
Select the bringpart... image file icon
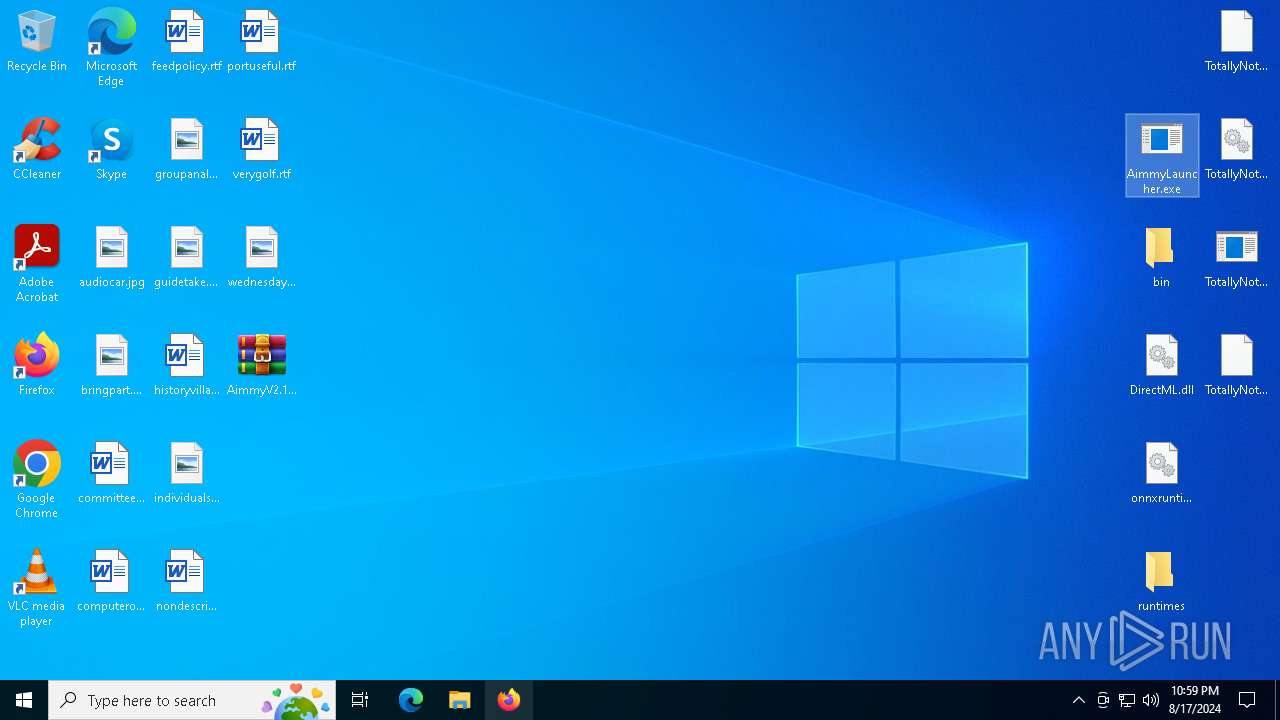coord(111,366)
